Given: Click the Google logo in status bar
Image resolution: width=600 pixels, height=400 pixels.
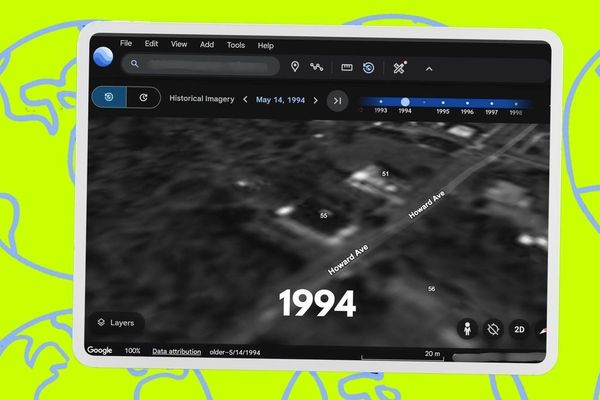Looking at the screenshot, I should pyautogui.click(x=99, y=350).
